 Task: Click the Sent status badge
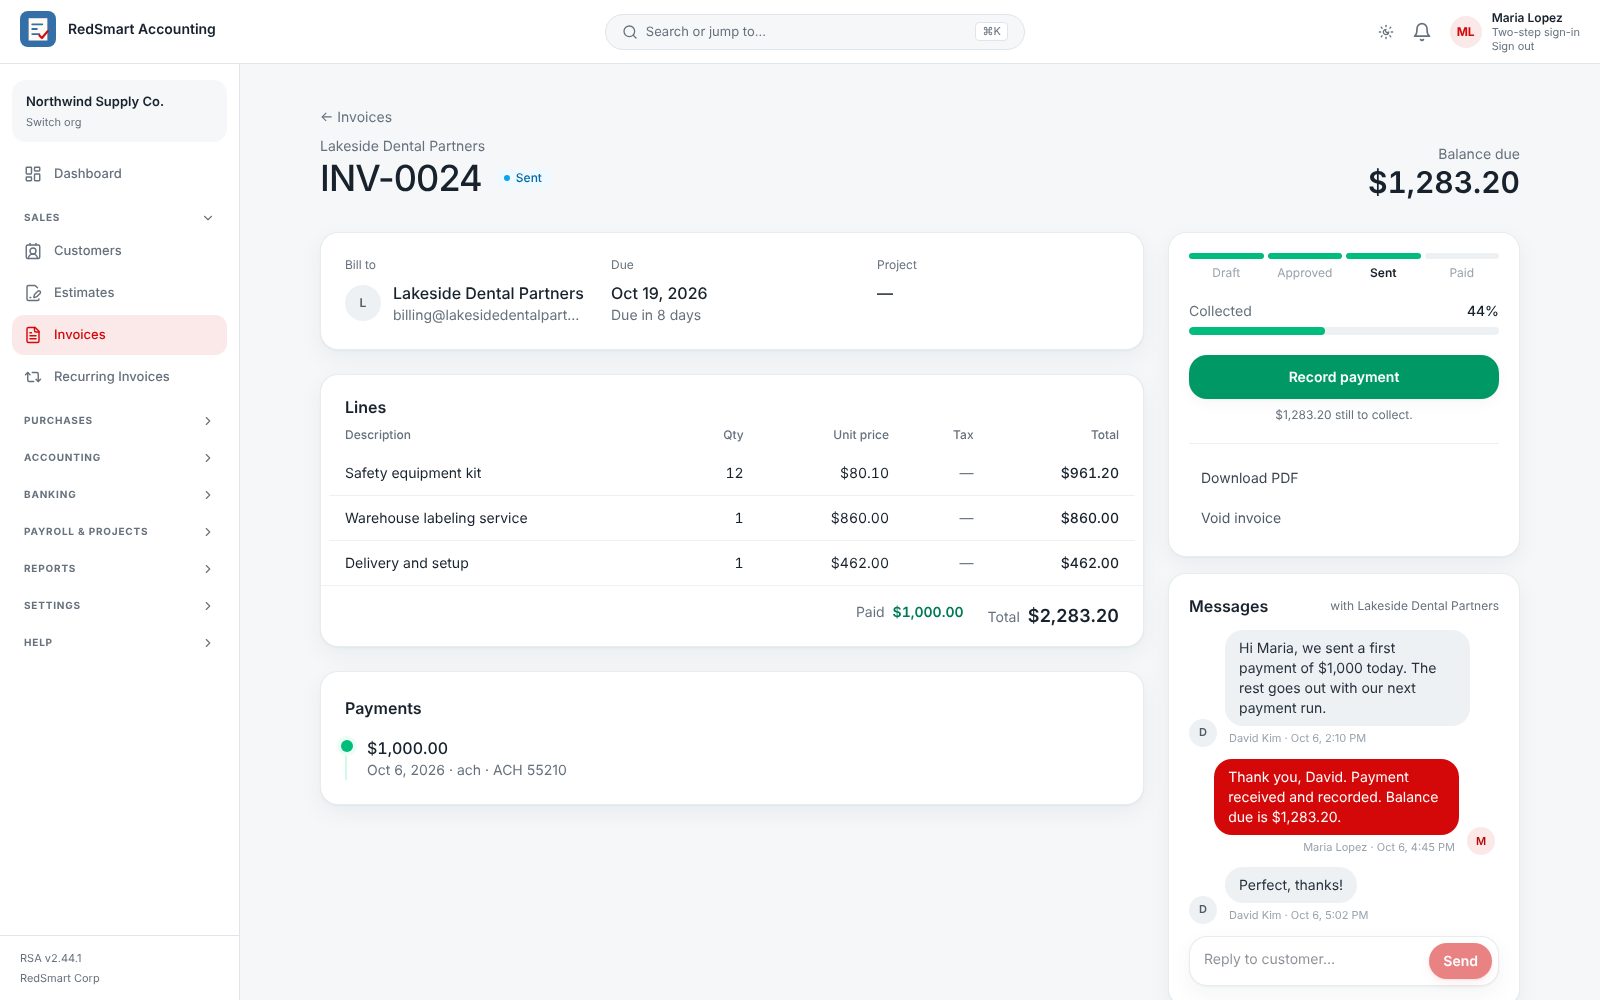(523, 178)
